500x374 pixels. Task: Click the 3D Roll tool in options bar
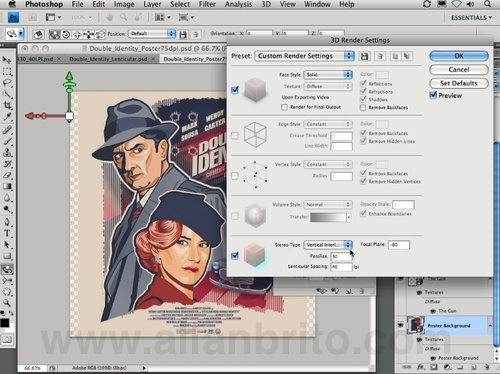coord(66,34)
